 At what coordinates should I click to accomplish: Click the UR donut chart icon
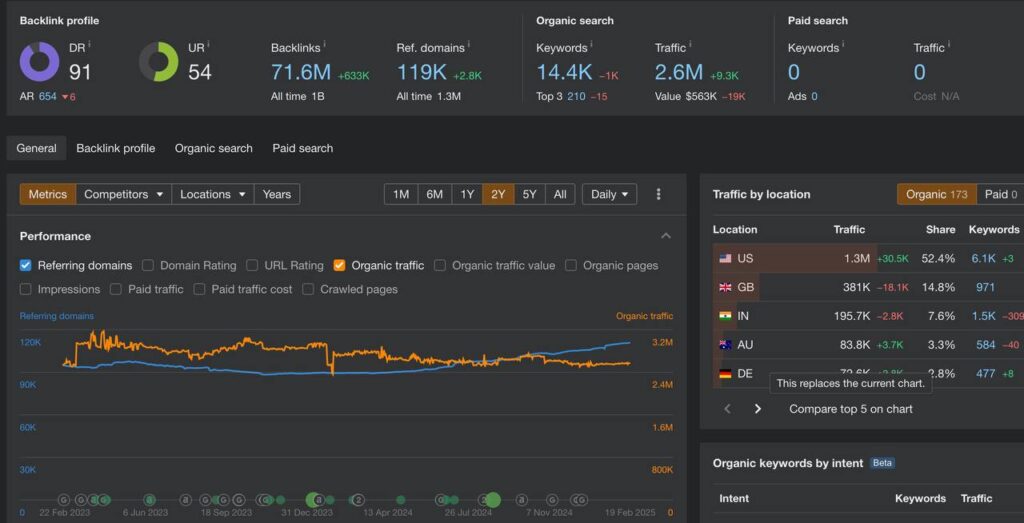[158, 62]
